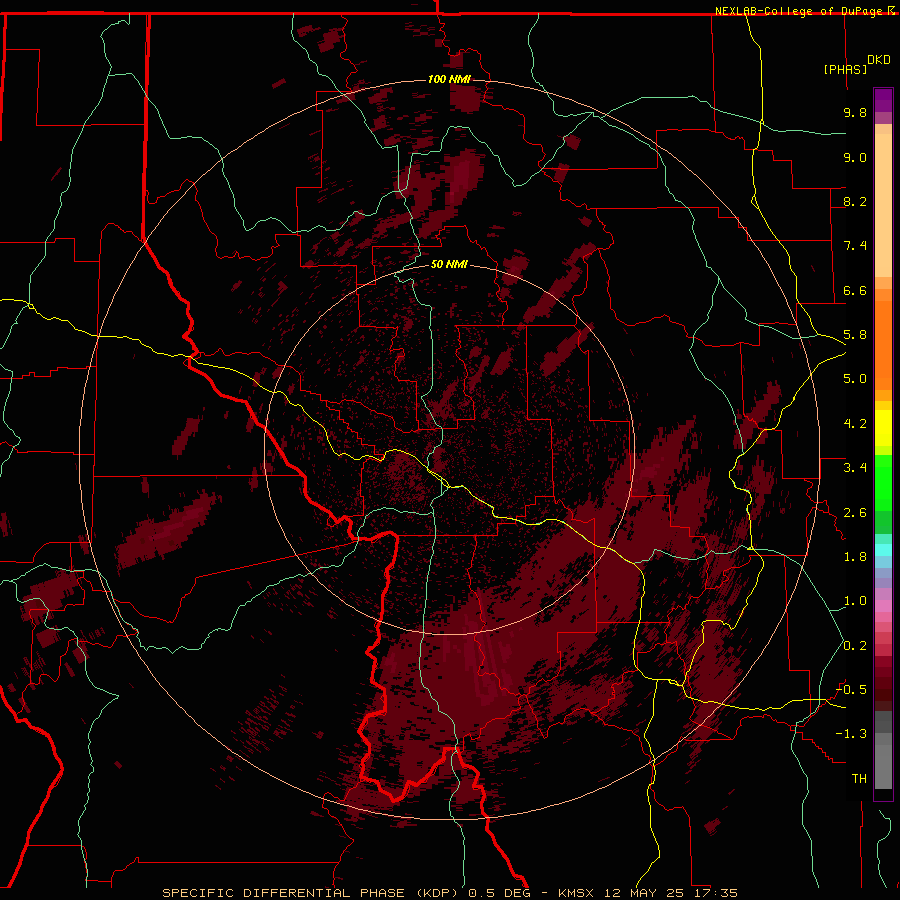Select the cyan band of the color bar
The height and width of the screenshot is (900, 900).
coord(883,550)
